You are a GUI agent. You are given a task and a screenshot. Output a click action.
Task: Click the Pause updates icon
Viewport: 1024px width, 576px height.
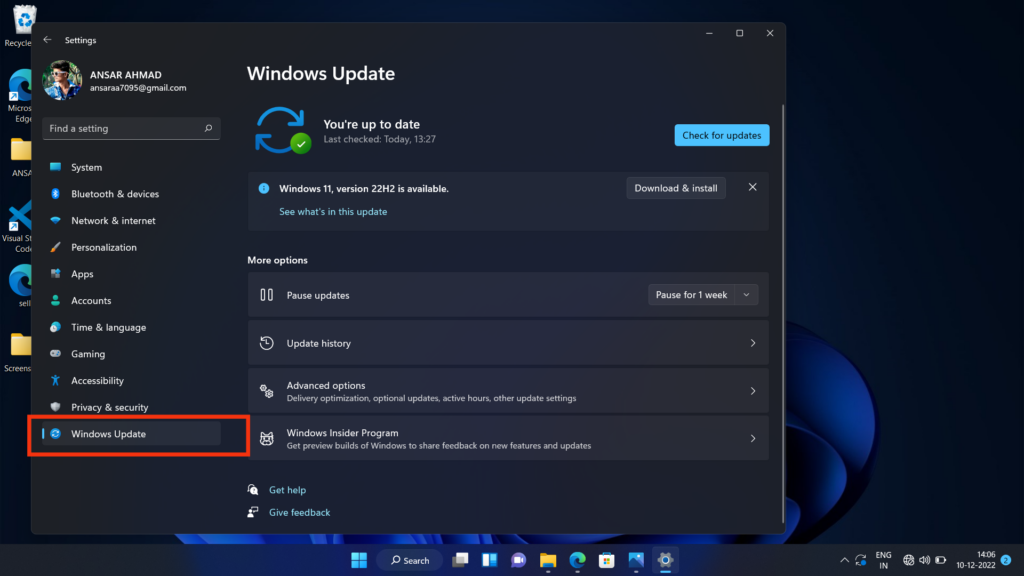(266, 295)
